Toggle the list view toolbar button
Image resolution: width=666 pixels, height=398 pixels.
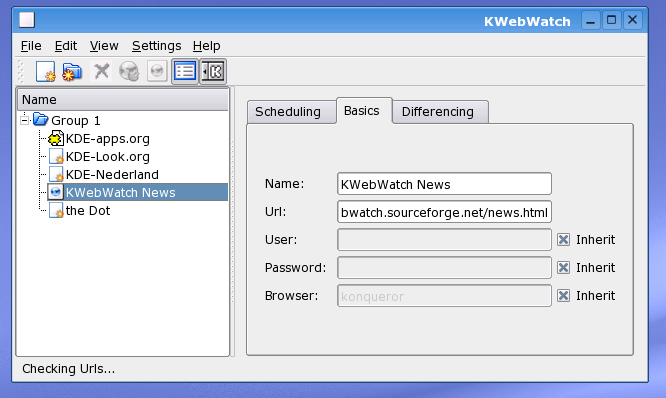[185, 71]
